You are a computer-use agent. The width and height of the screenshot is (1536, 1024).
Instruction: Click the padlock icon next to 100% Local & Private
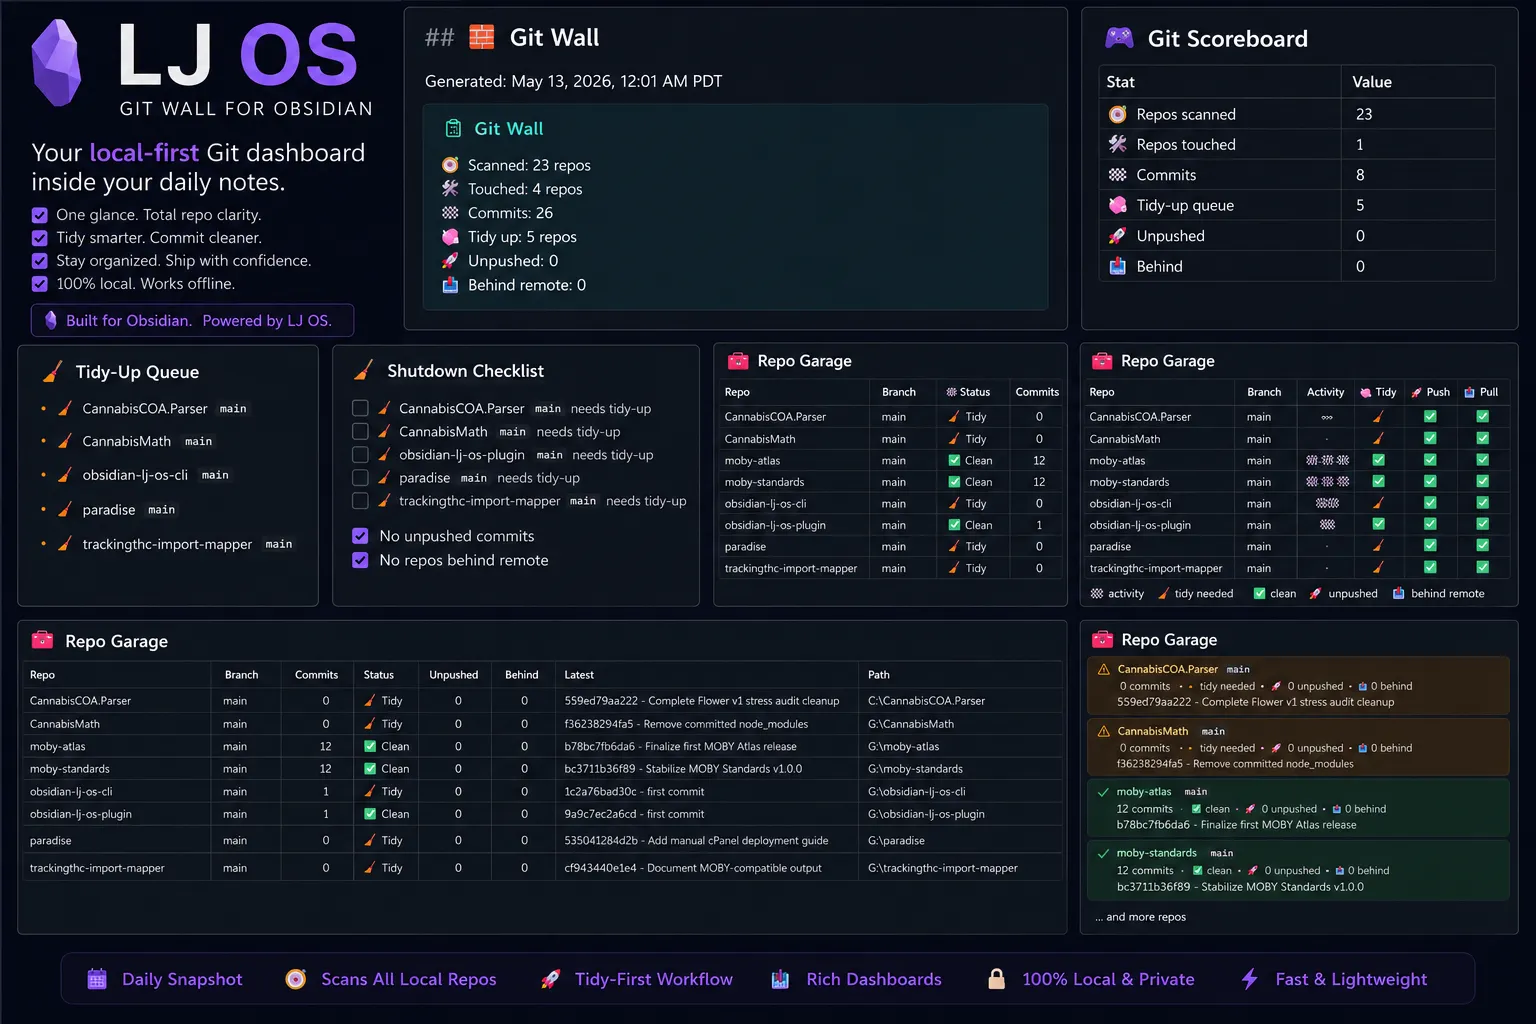click(x=996, y=979)
